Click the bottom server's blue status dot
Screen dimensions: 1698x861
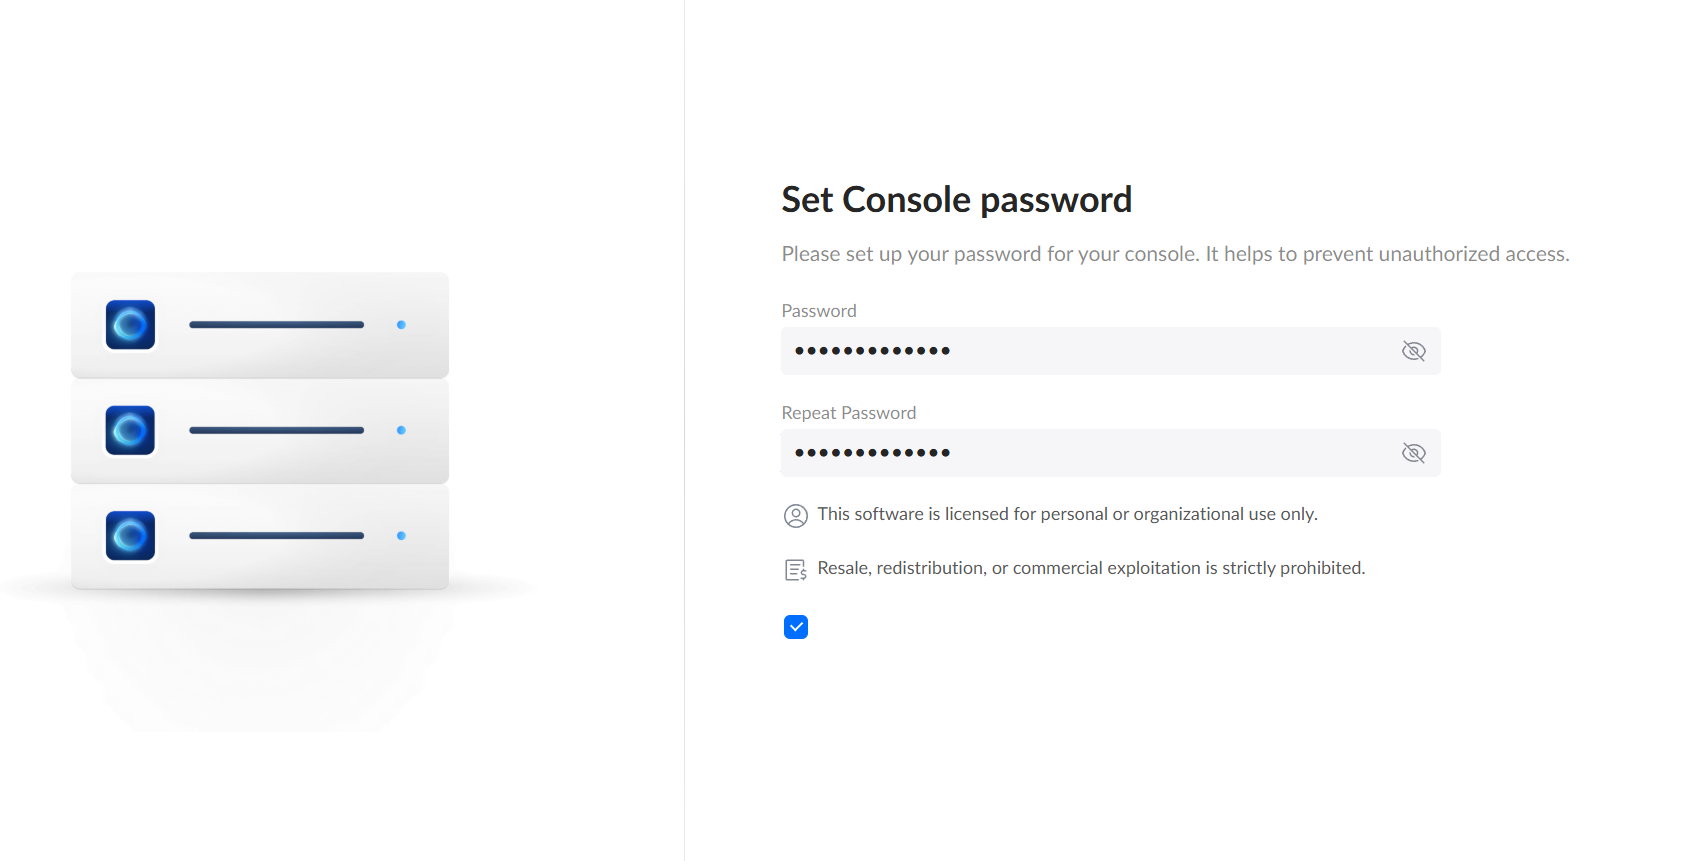tap(401, 536)
